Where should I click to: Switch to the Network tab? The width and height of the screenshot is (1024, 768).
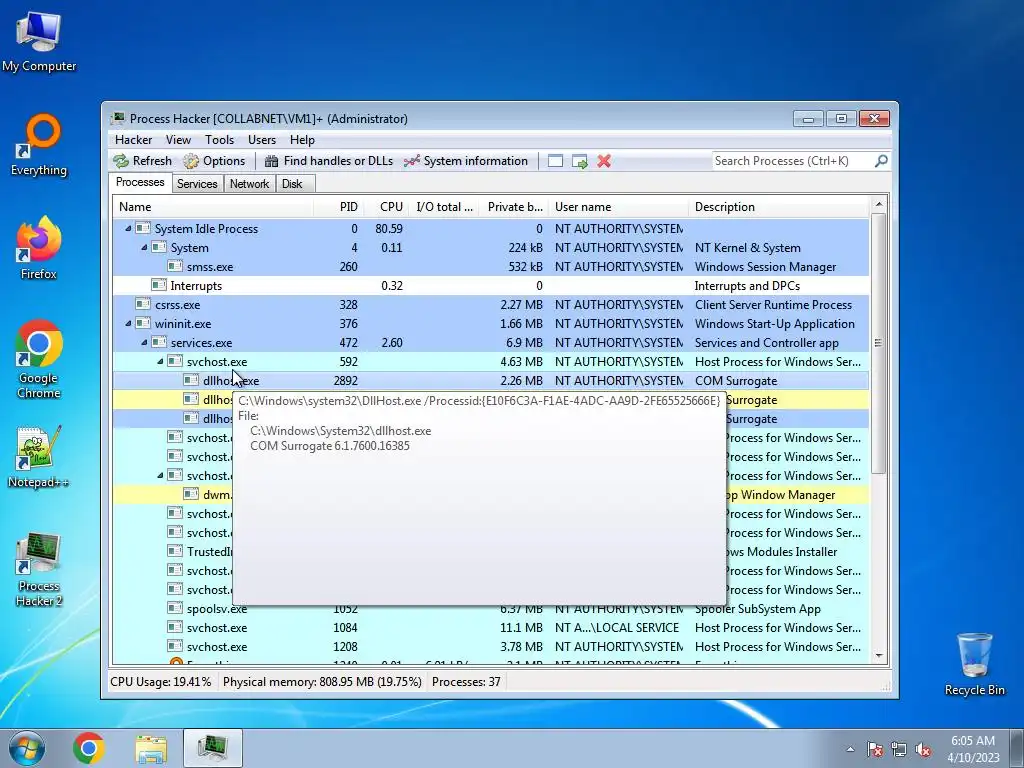(249, 184)
